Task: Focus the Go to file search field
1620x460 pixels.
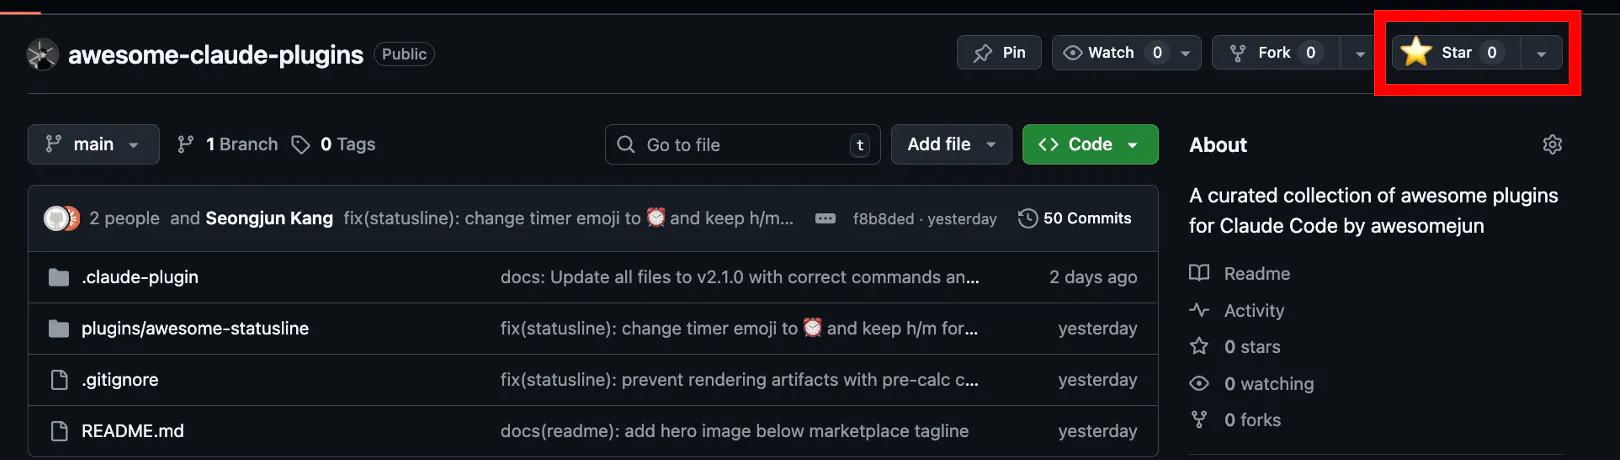Action: point(742,144)
